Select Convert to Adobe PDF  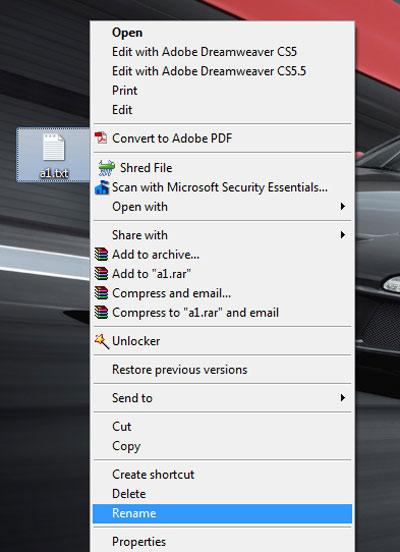coord(222,138)
